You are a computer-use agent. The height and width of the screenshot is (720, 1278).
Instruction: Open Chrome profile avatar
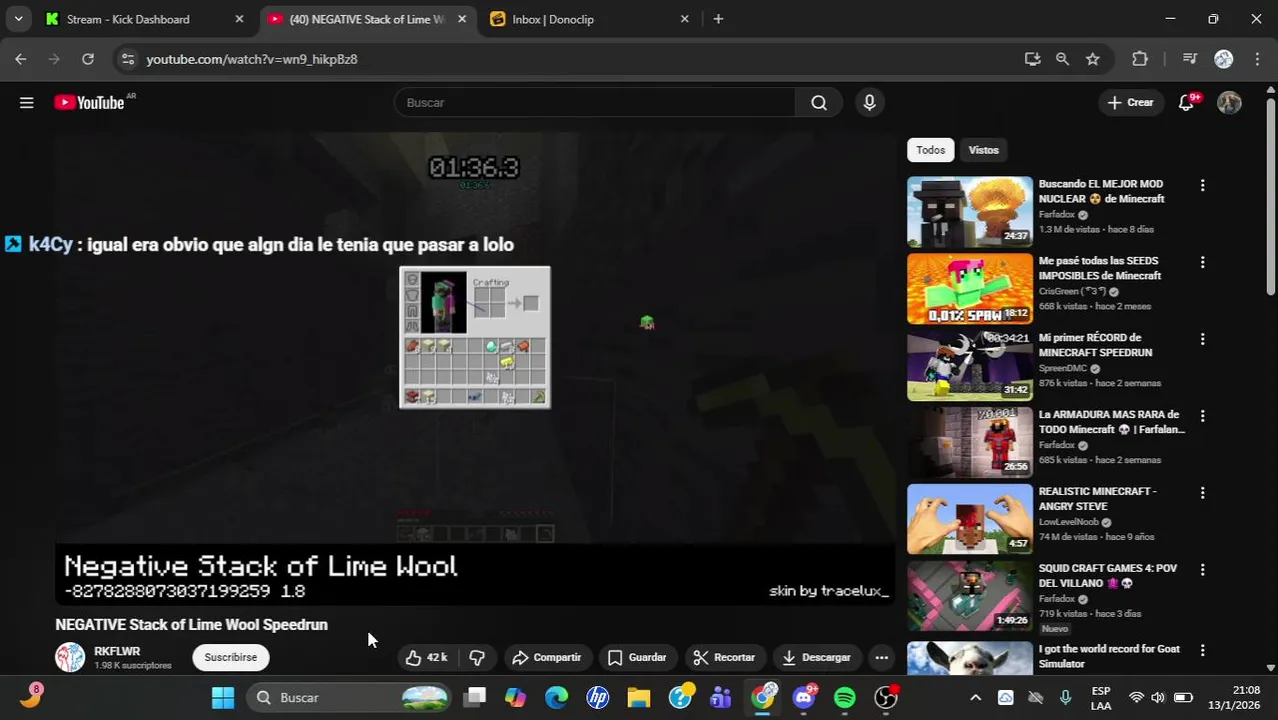1224,59
